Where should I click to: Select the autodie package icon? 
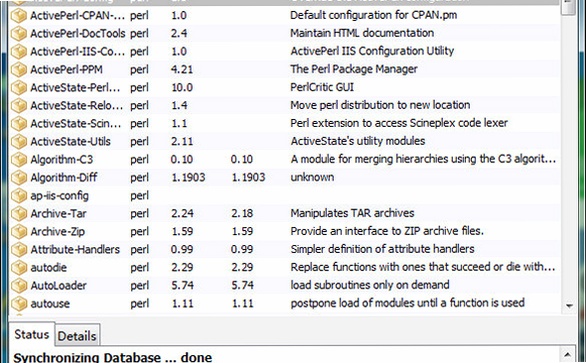(19, 267)
